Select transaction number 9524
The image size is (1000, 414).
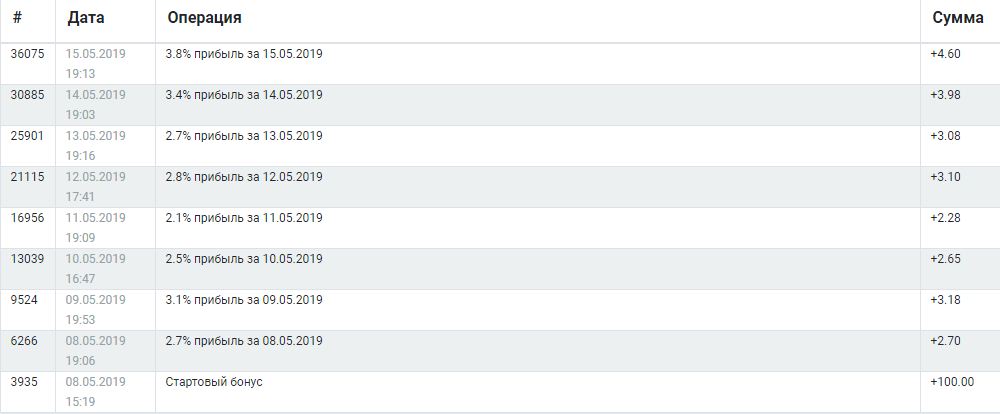click(x=24, y=300)
